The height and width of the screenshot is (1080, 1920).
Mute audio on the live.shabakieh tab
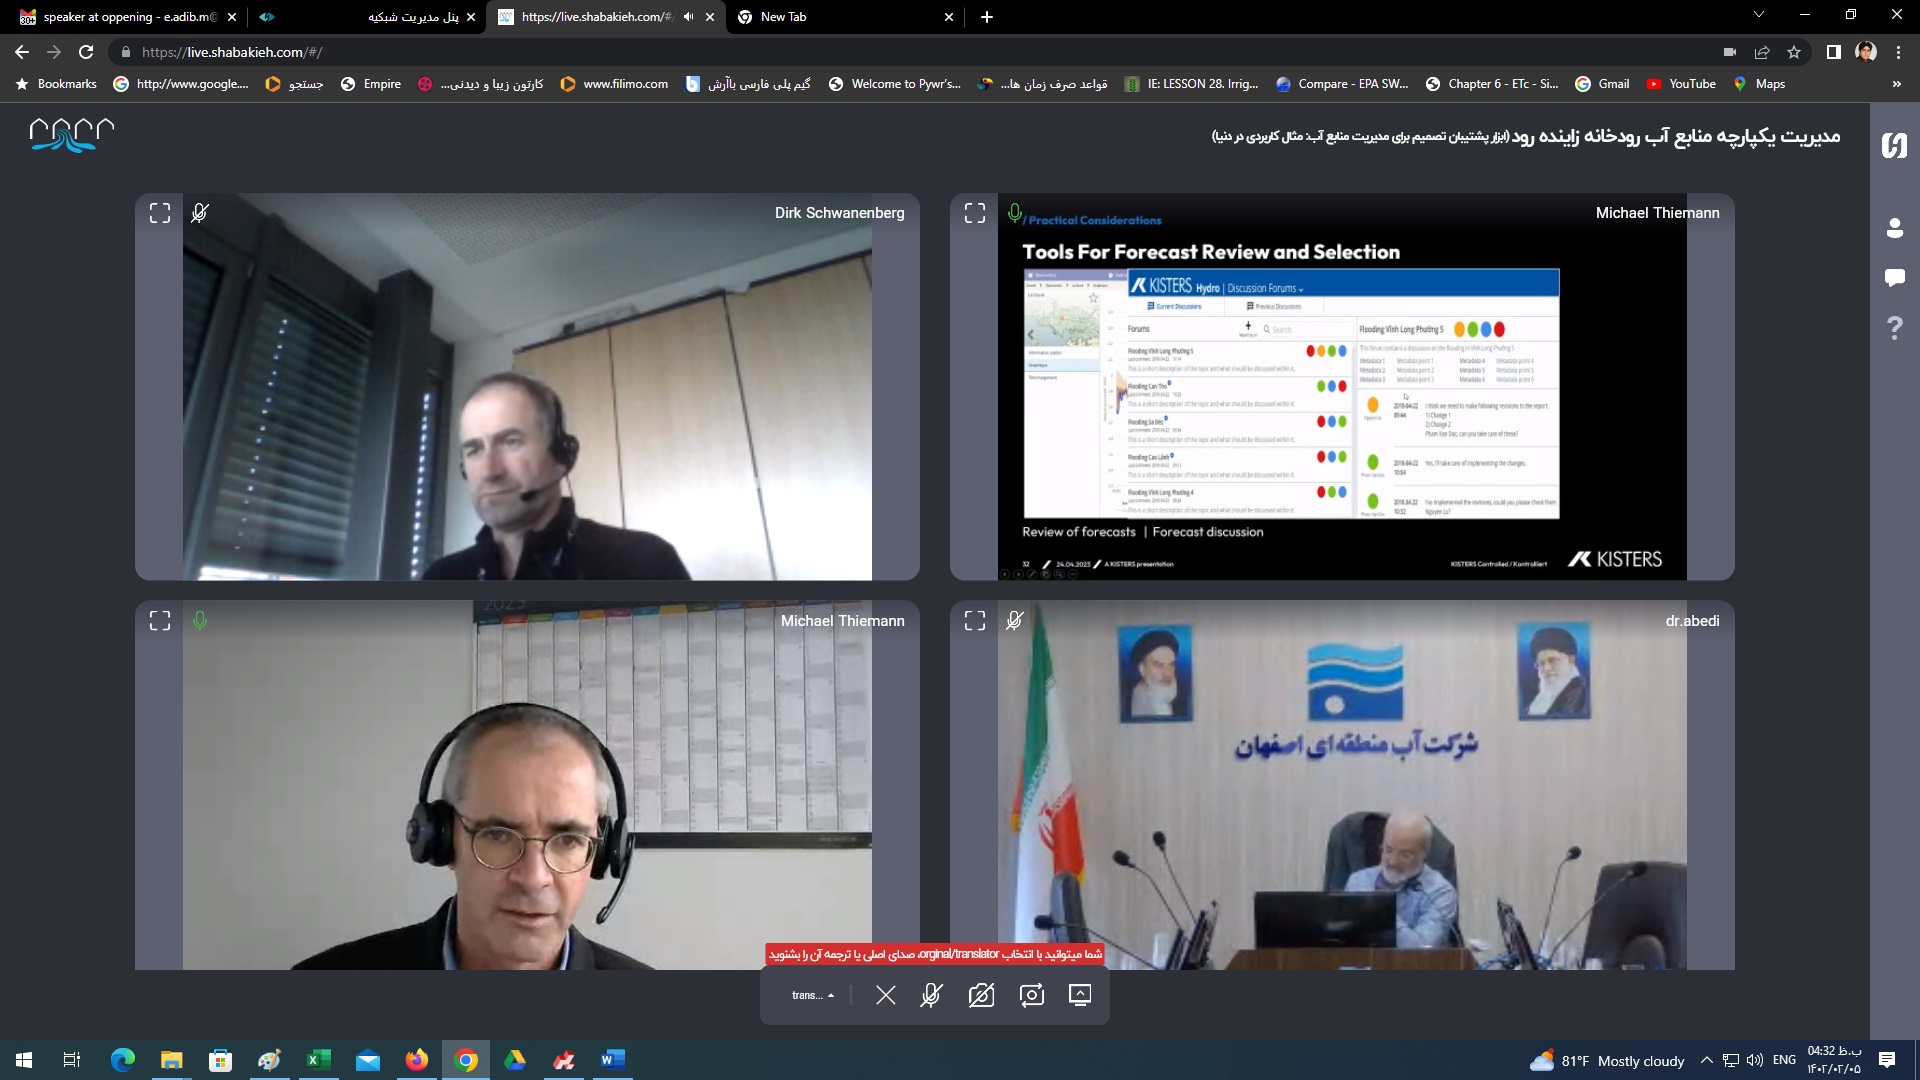(x=688, y=17)
